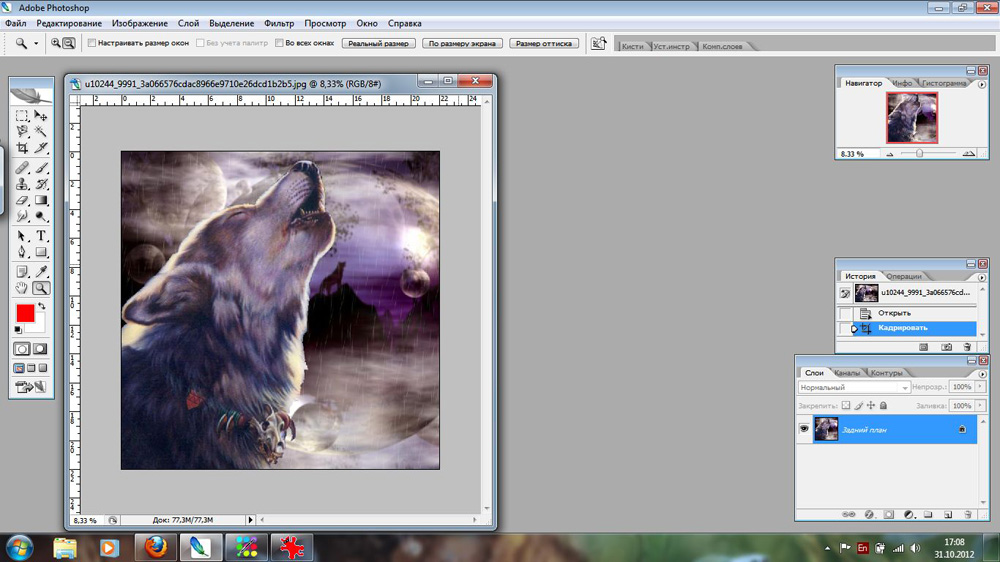Click Zoom Out magnifier in options bar

pyautogui.click(x=69, y=43)
